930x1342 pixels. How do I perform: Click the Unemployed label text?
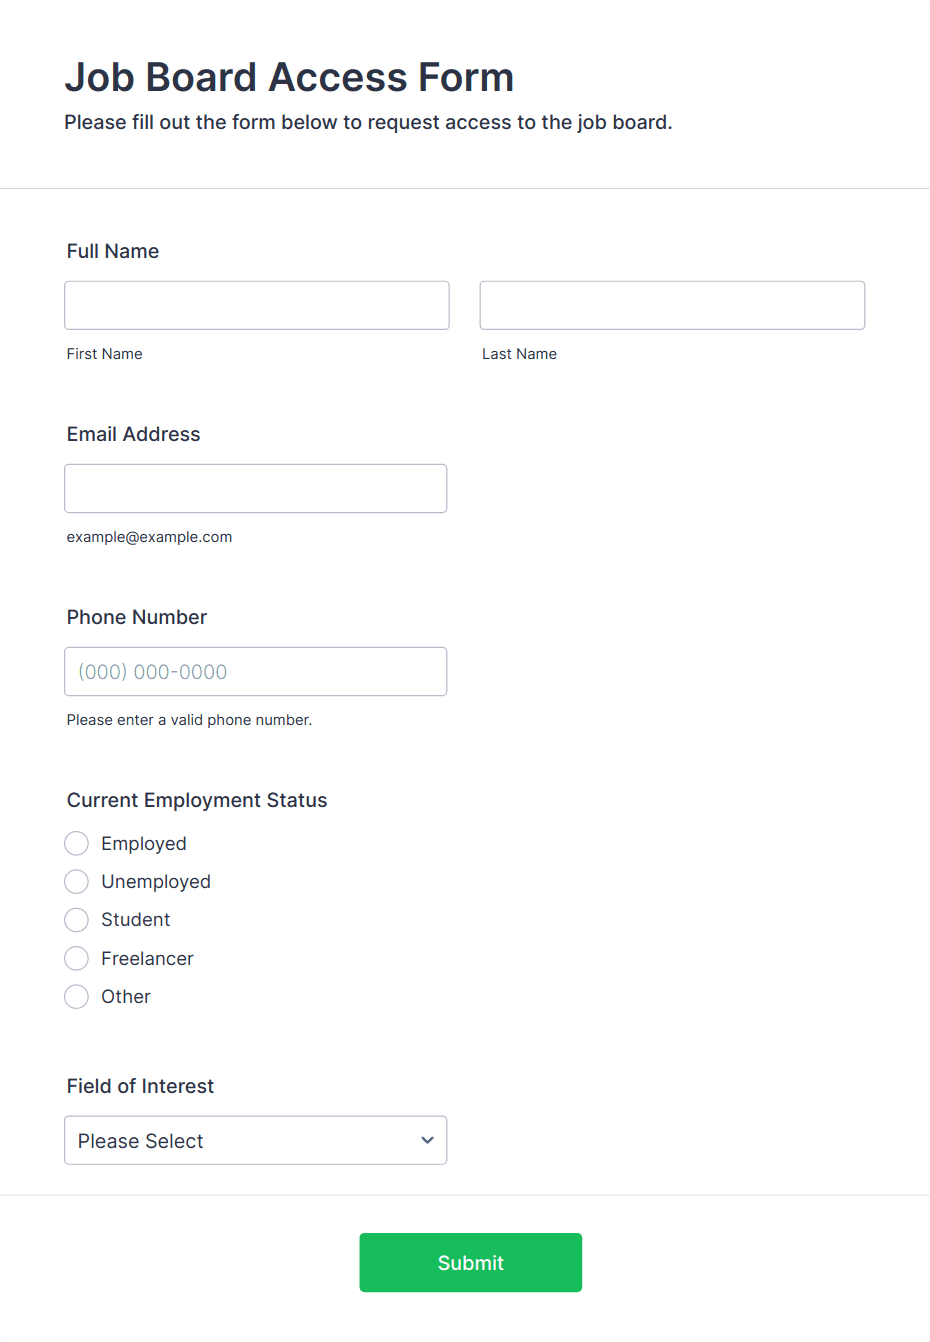pyautogui.click(x=156, y=881)
